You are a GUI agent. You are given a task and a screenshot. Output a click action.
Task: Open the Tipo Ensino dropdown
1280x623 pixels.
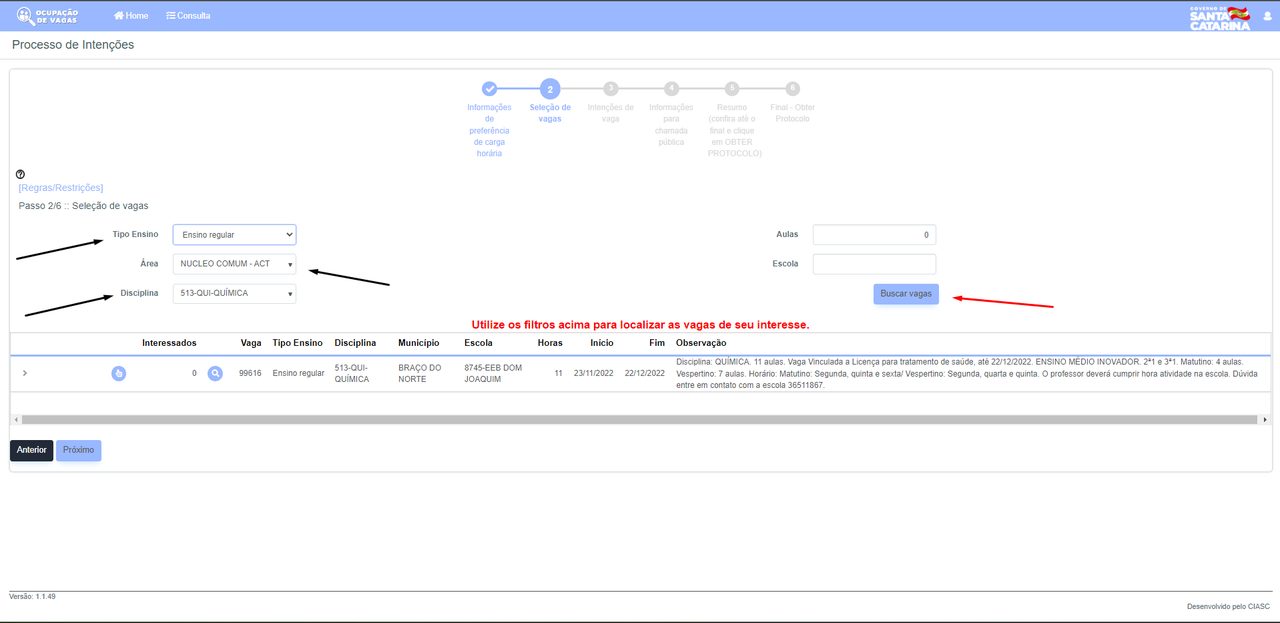click(235, 235)
